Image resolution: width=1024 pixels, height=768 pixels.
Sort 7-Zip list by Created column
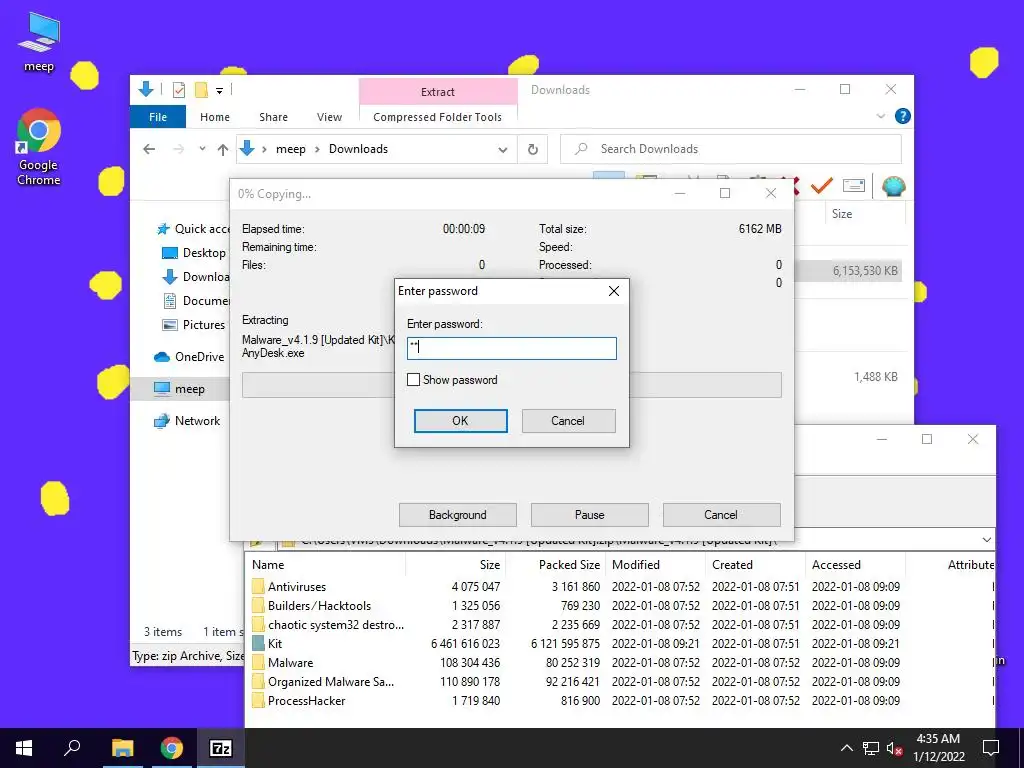(x=756, y=565)
